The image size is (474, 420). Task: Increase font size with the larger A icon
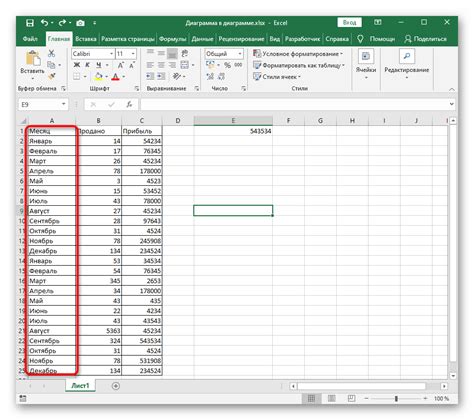pos(121,65)
